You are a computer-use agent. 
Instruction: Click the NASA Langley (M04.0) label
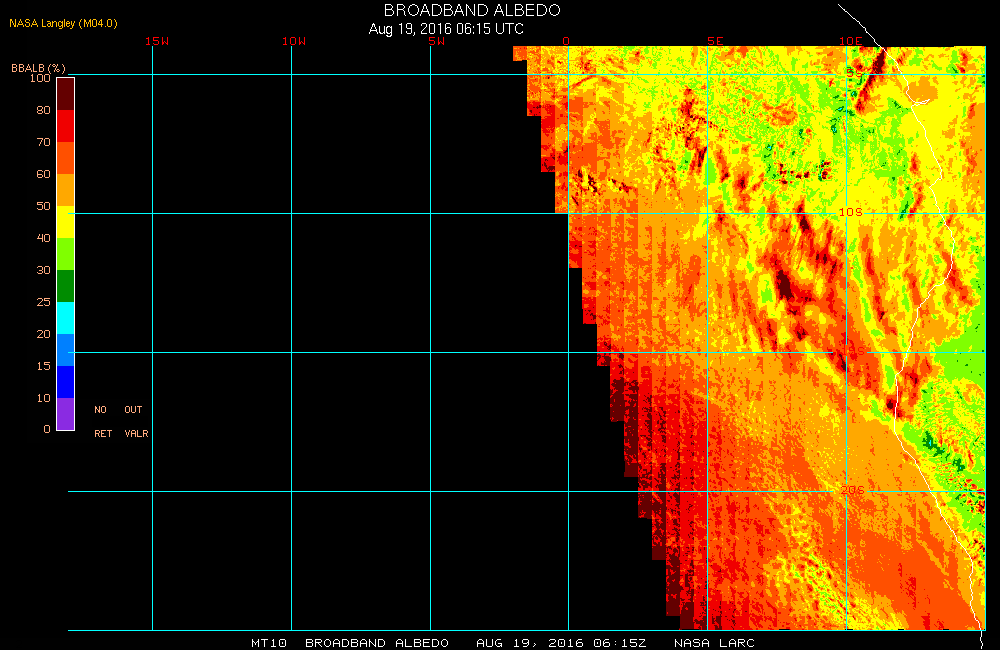point(63,23)
